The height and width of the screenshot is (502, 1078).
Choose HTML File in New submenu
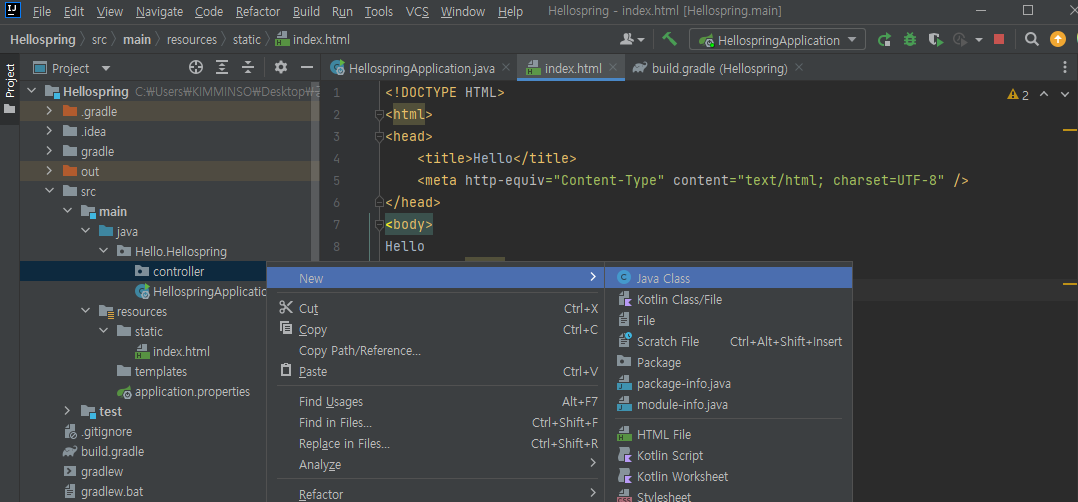(728, 435)
